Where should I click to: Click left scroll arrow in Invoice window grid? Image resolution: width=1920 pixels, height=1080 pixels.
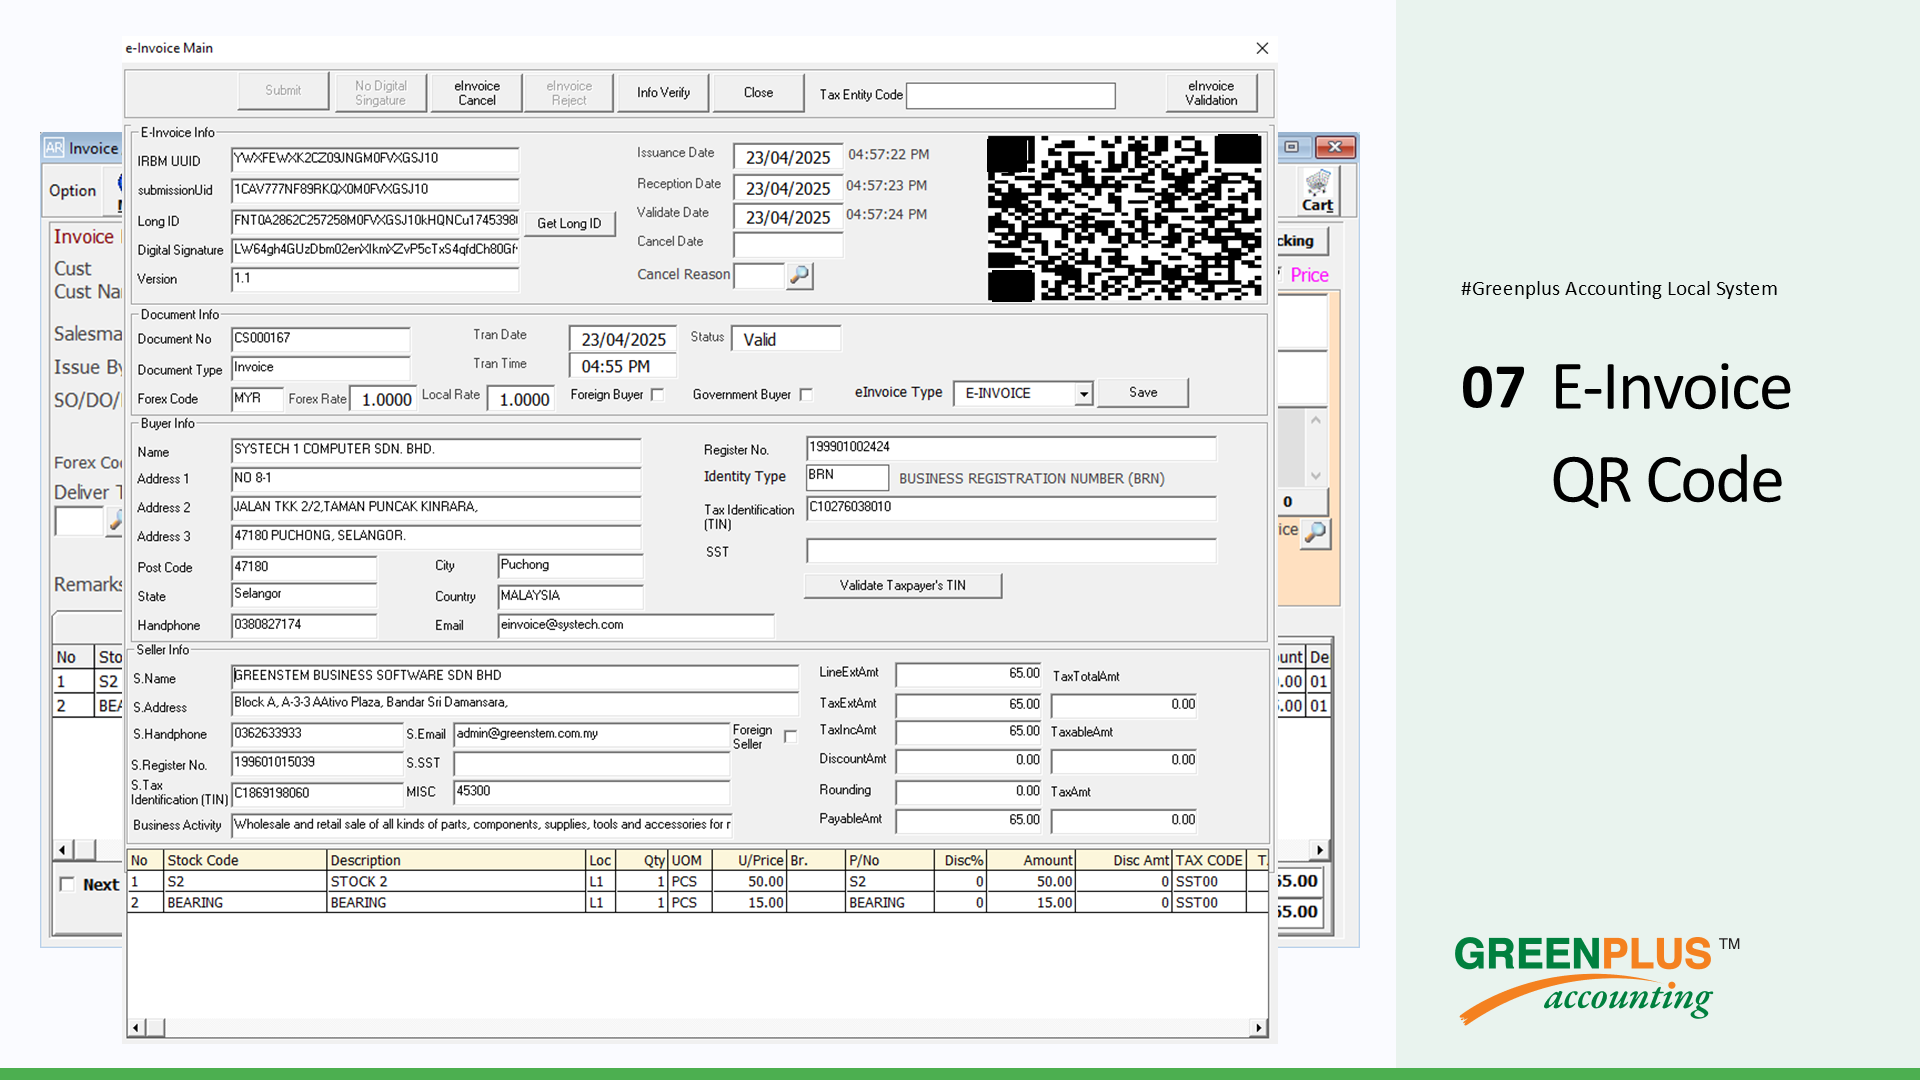[62, 850]
